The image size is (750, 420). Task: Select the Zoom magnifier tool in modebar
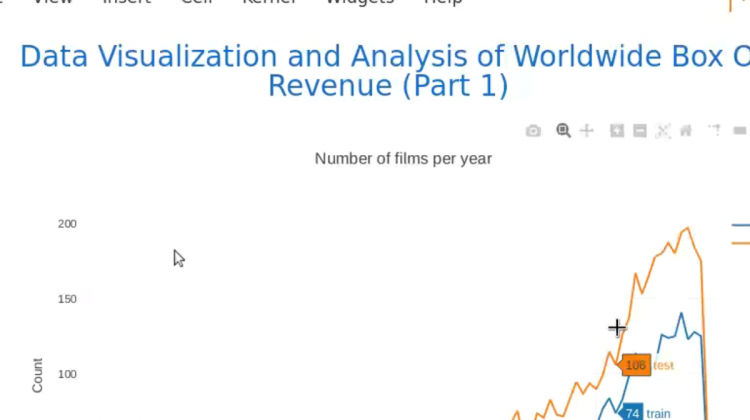coord(563,131)
